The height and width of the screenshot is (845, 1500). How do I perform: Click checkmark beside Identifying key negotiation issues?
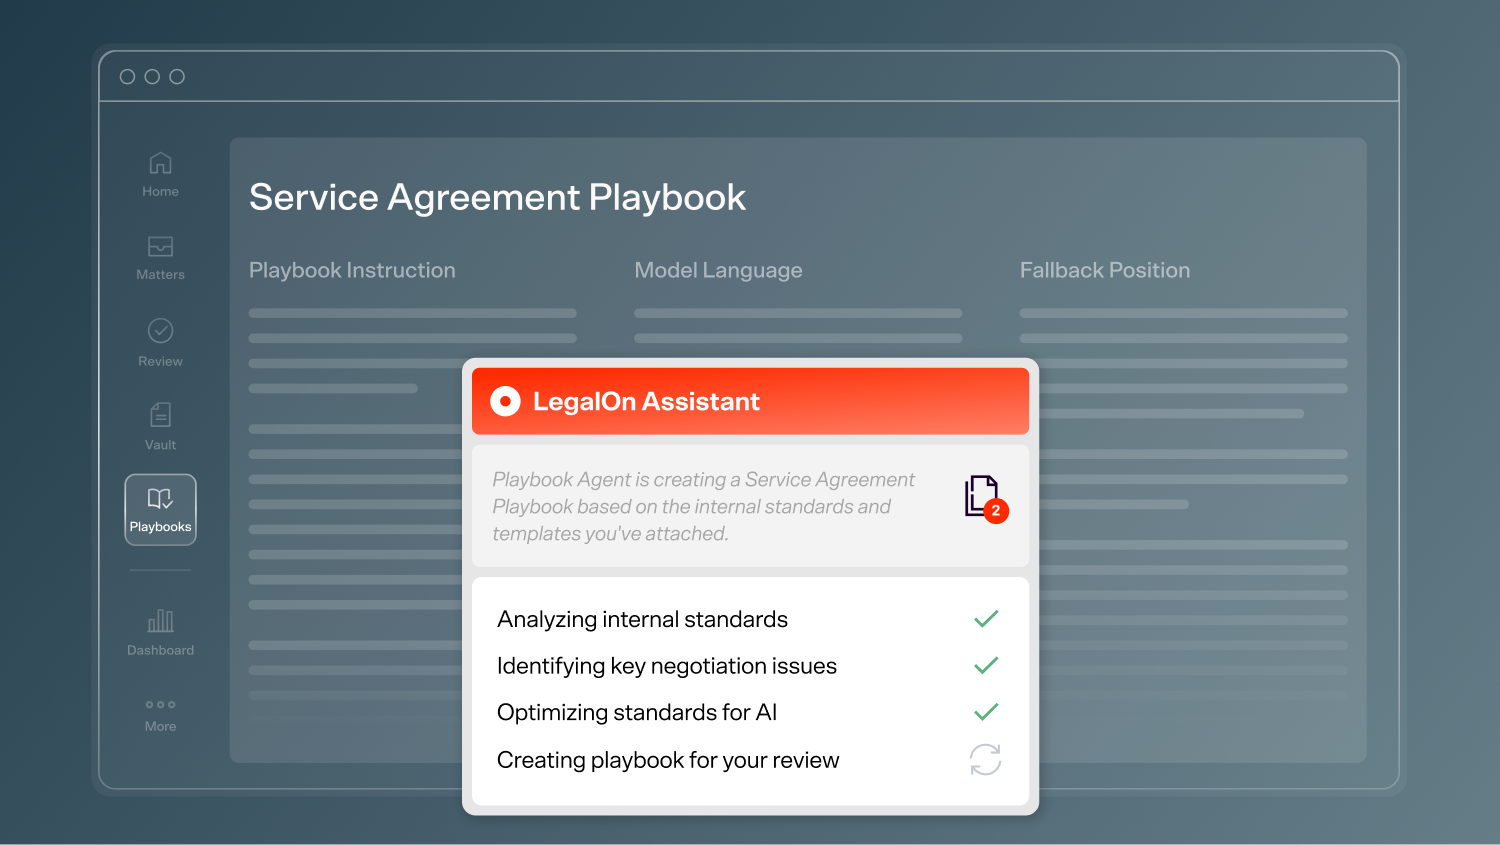click(x=986, y=665)
